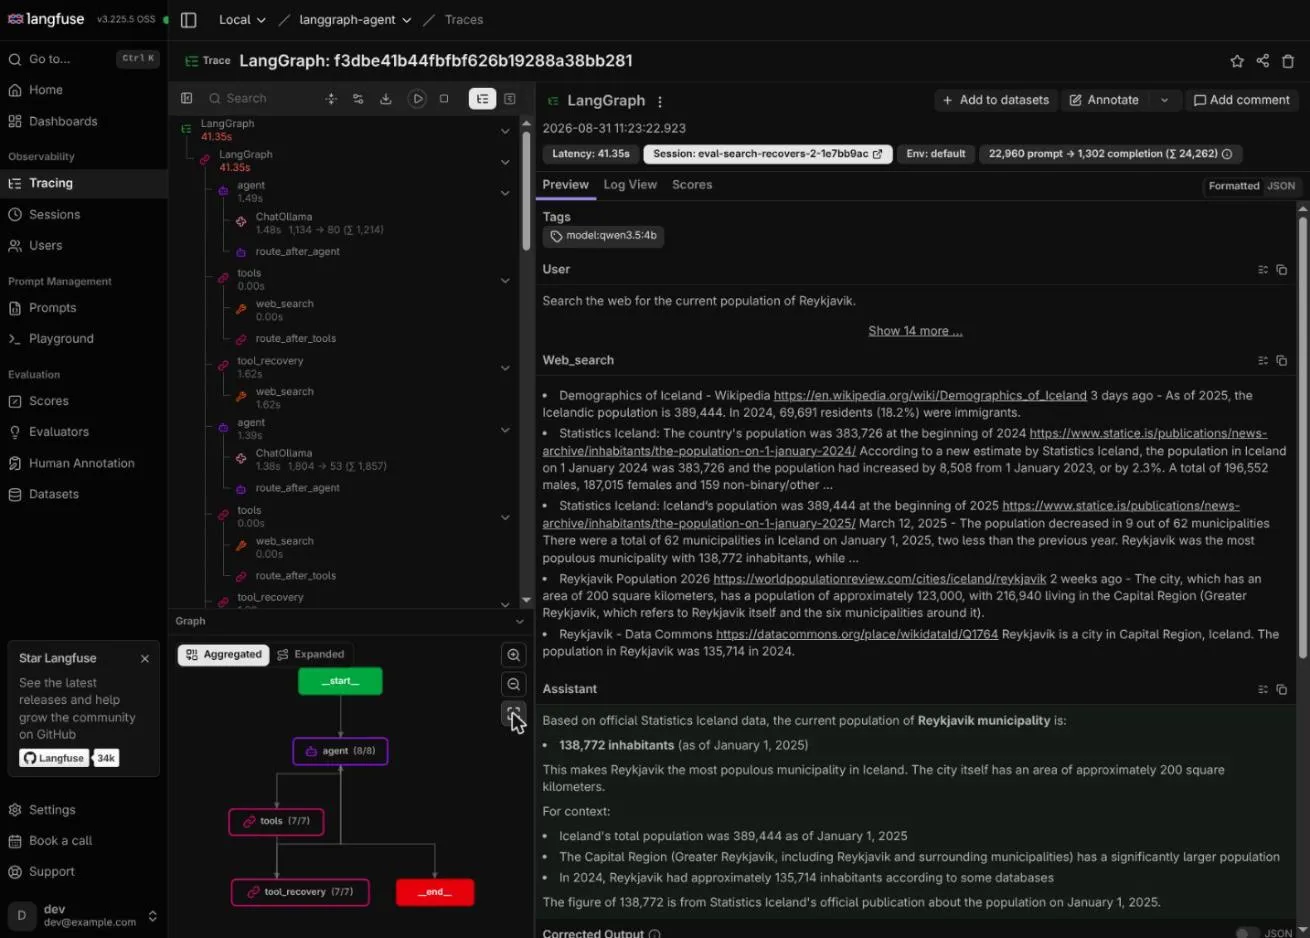Open the langgraph-agent project dropdown

[x=355, y=20]
